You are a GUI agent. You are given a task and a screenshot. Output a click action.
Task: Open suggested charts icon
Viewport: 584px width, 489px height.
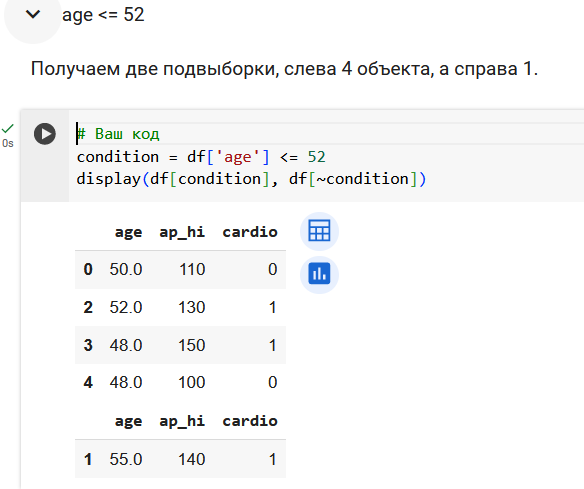click(319, 274)
